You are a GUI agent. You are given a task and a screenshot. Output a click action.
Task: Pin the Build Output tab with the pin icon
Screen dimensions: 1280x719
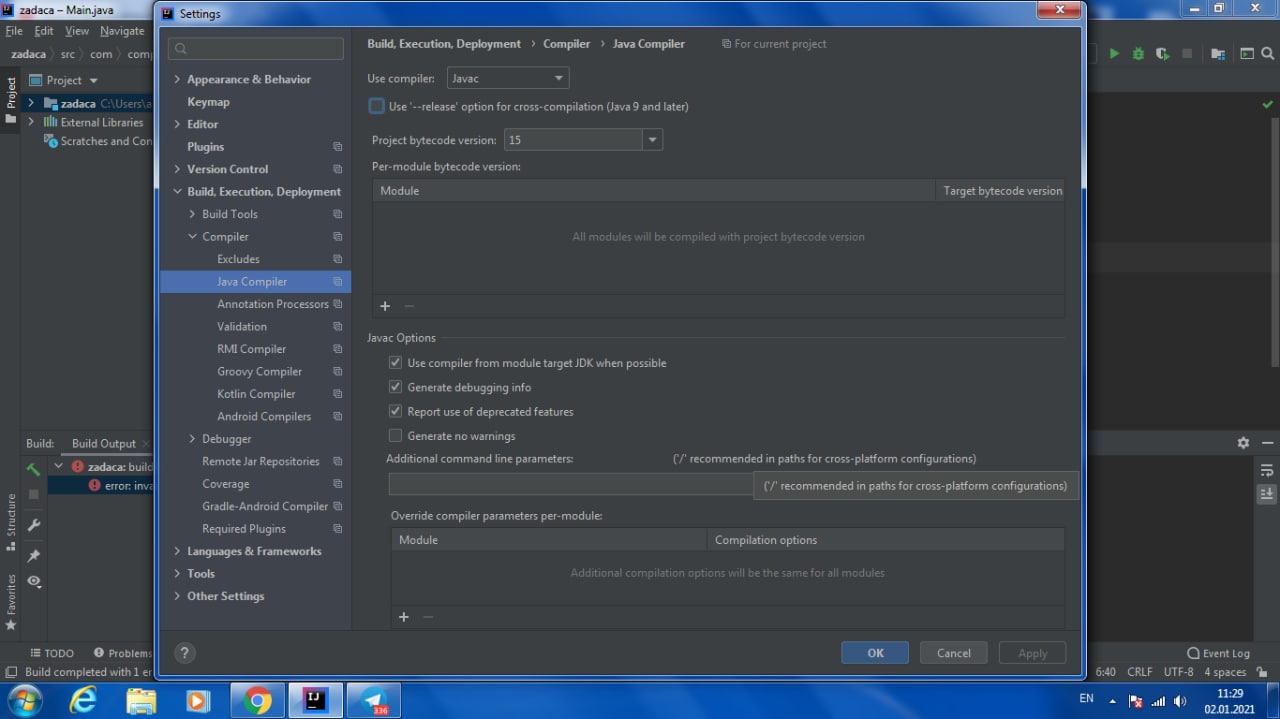33,556
